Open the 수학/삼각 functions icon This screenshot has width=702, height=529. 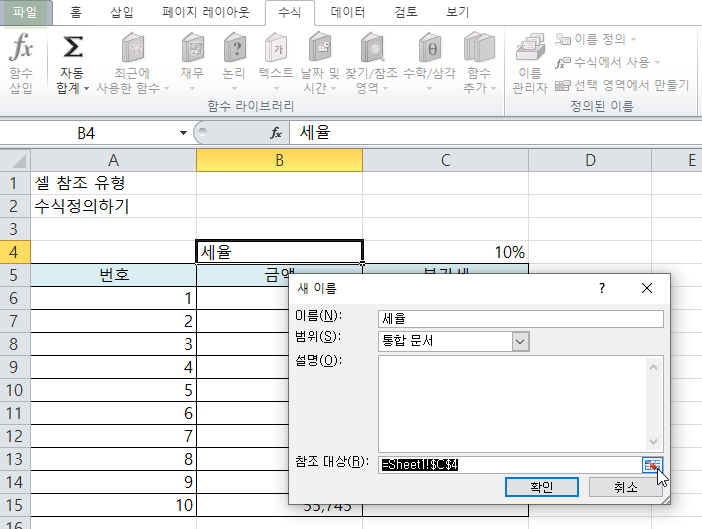(x=430, y=47)
